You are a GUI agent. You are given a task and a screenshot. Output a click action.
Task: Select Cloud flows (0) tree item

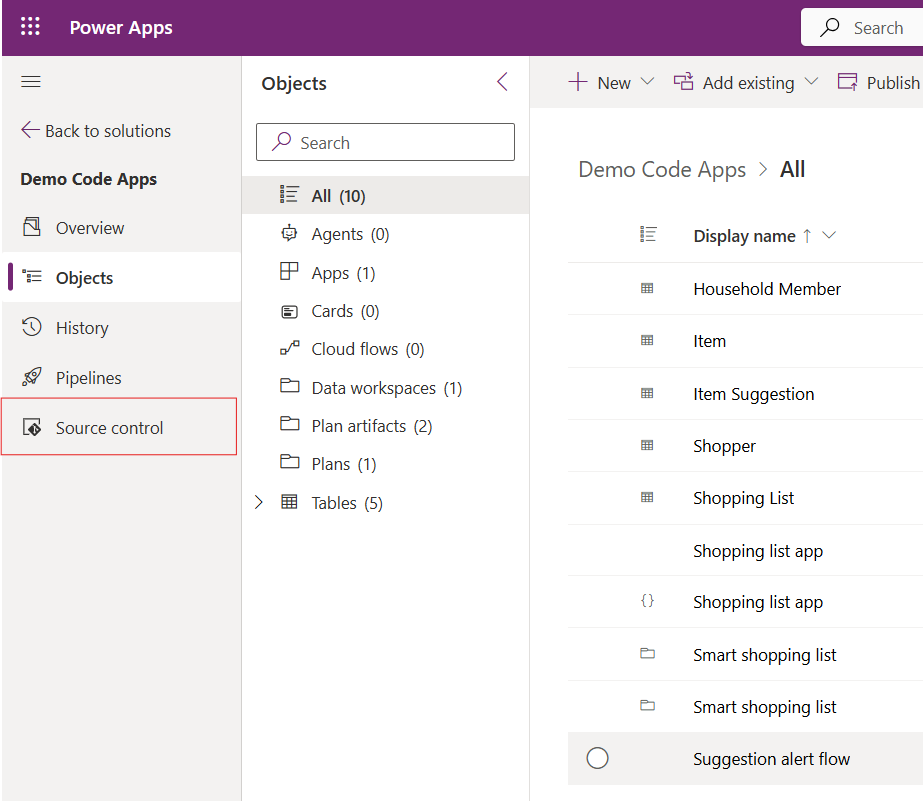pos(386,349)
